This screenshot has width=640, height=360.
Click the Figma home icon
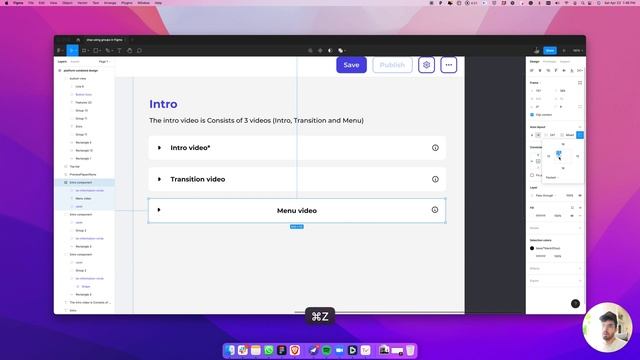pos(78,40)
